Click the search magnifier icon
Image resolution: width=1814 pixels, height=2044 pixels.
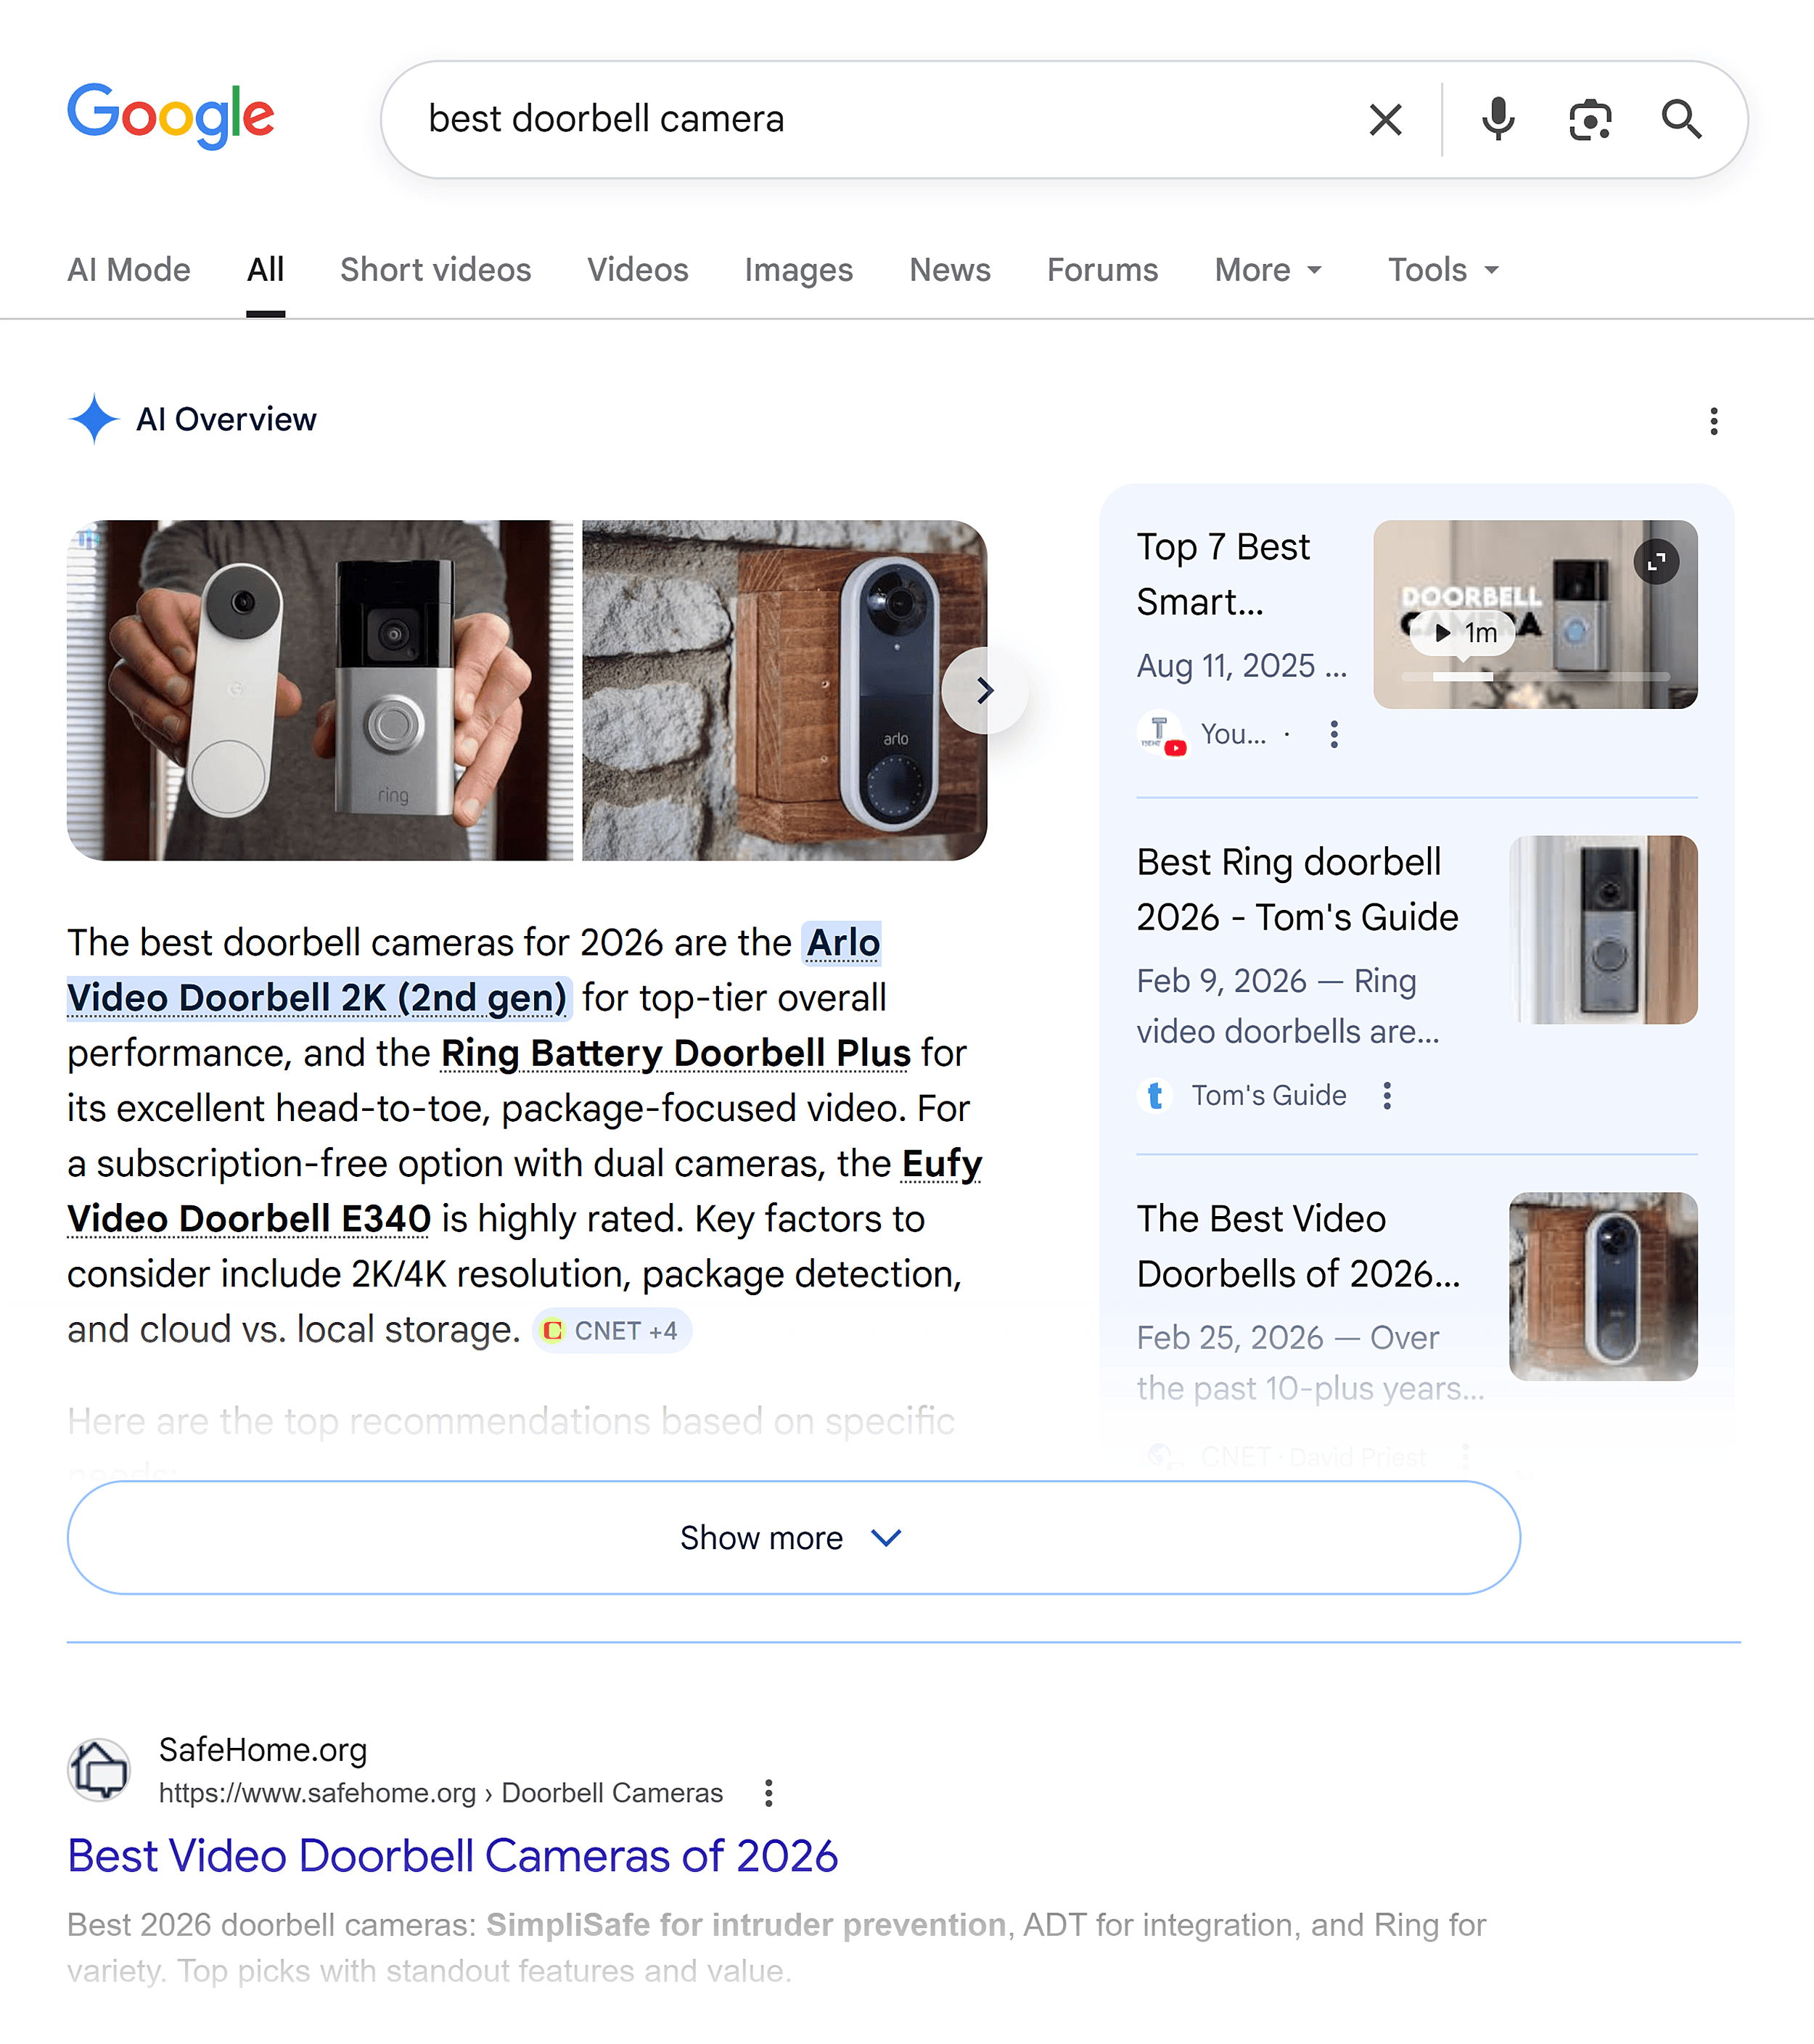1682,119
